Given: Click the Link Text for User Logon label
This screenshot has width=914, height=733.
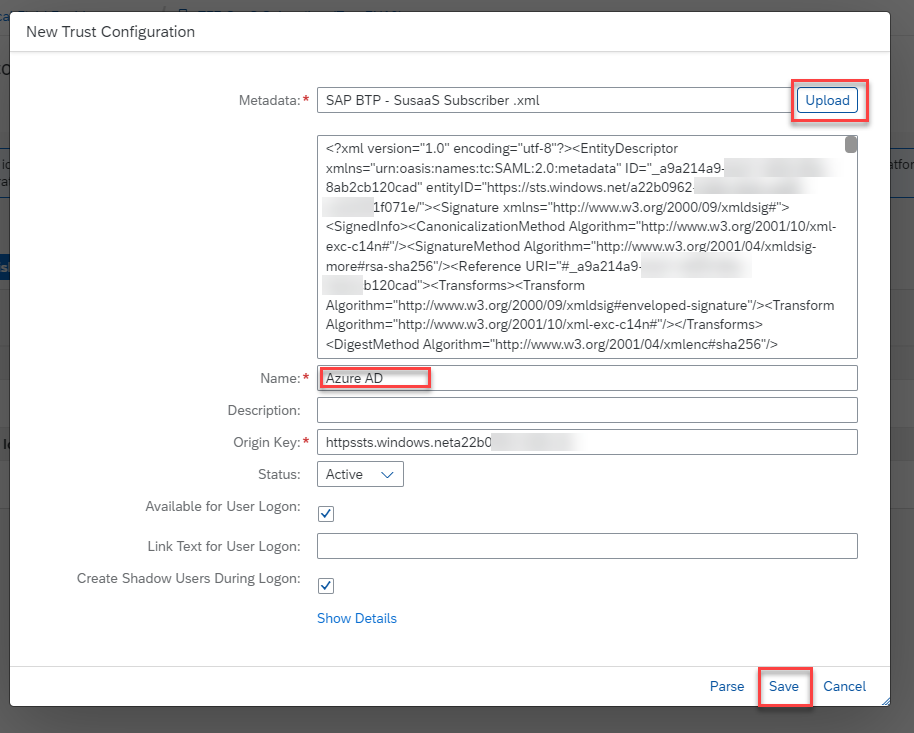Looking at the screenshot, I should [x=224, y=546].
